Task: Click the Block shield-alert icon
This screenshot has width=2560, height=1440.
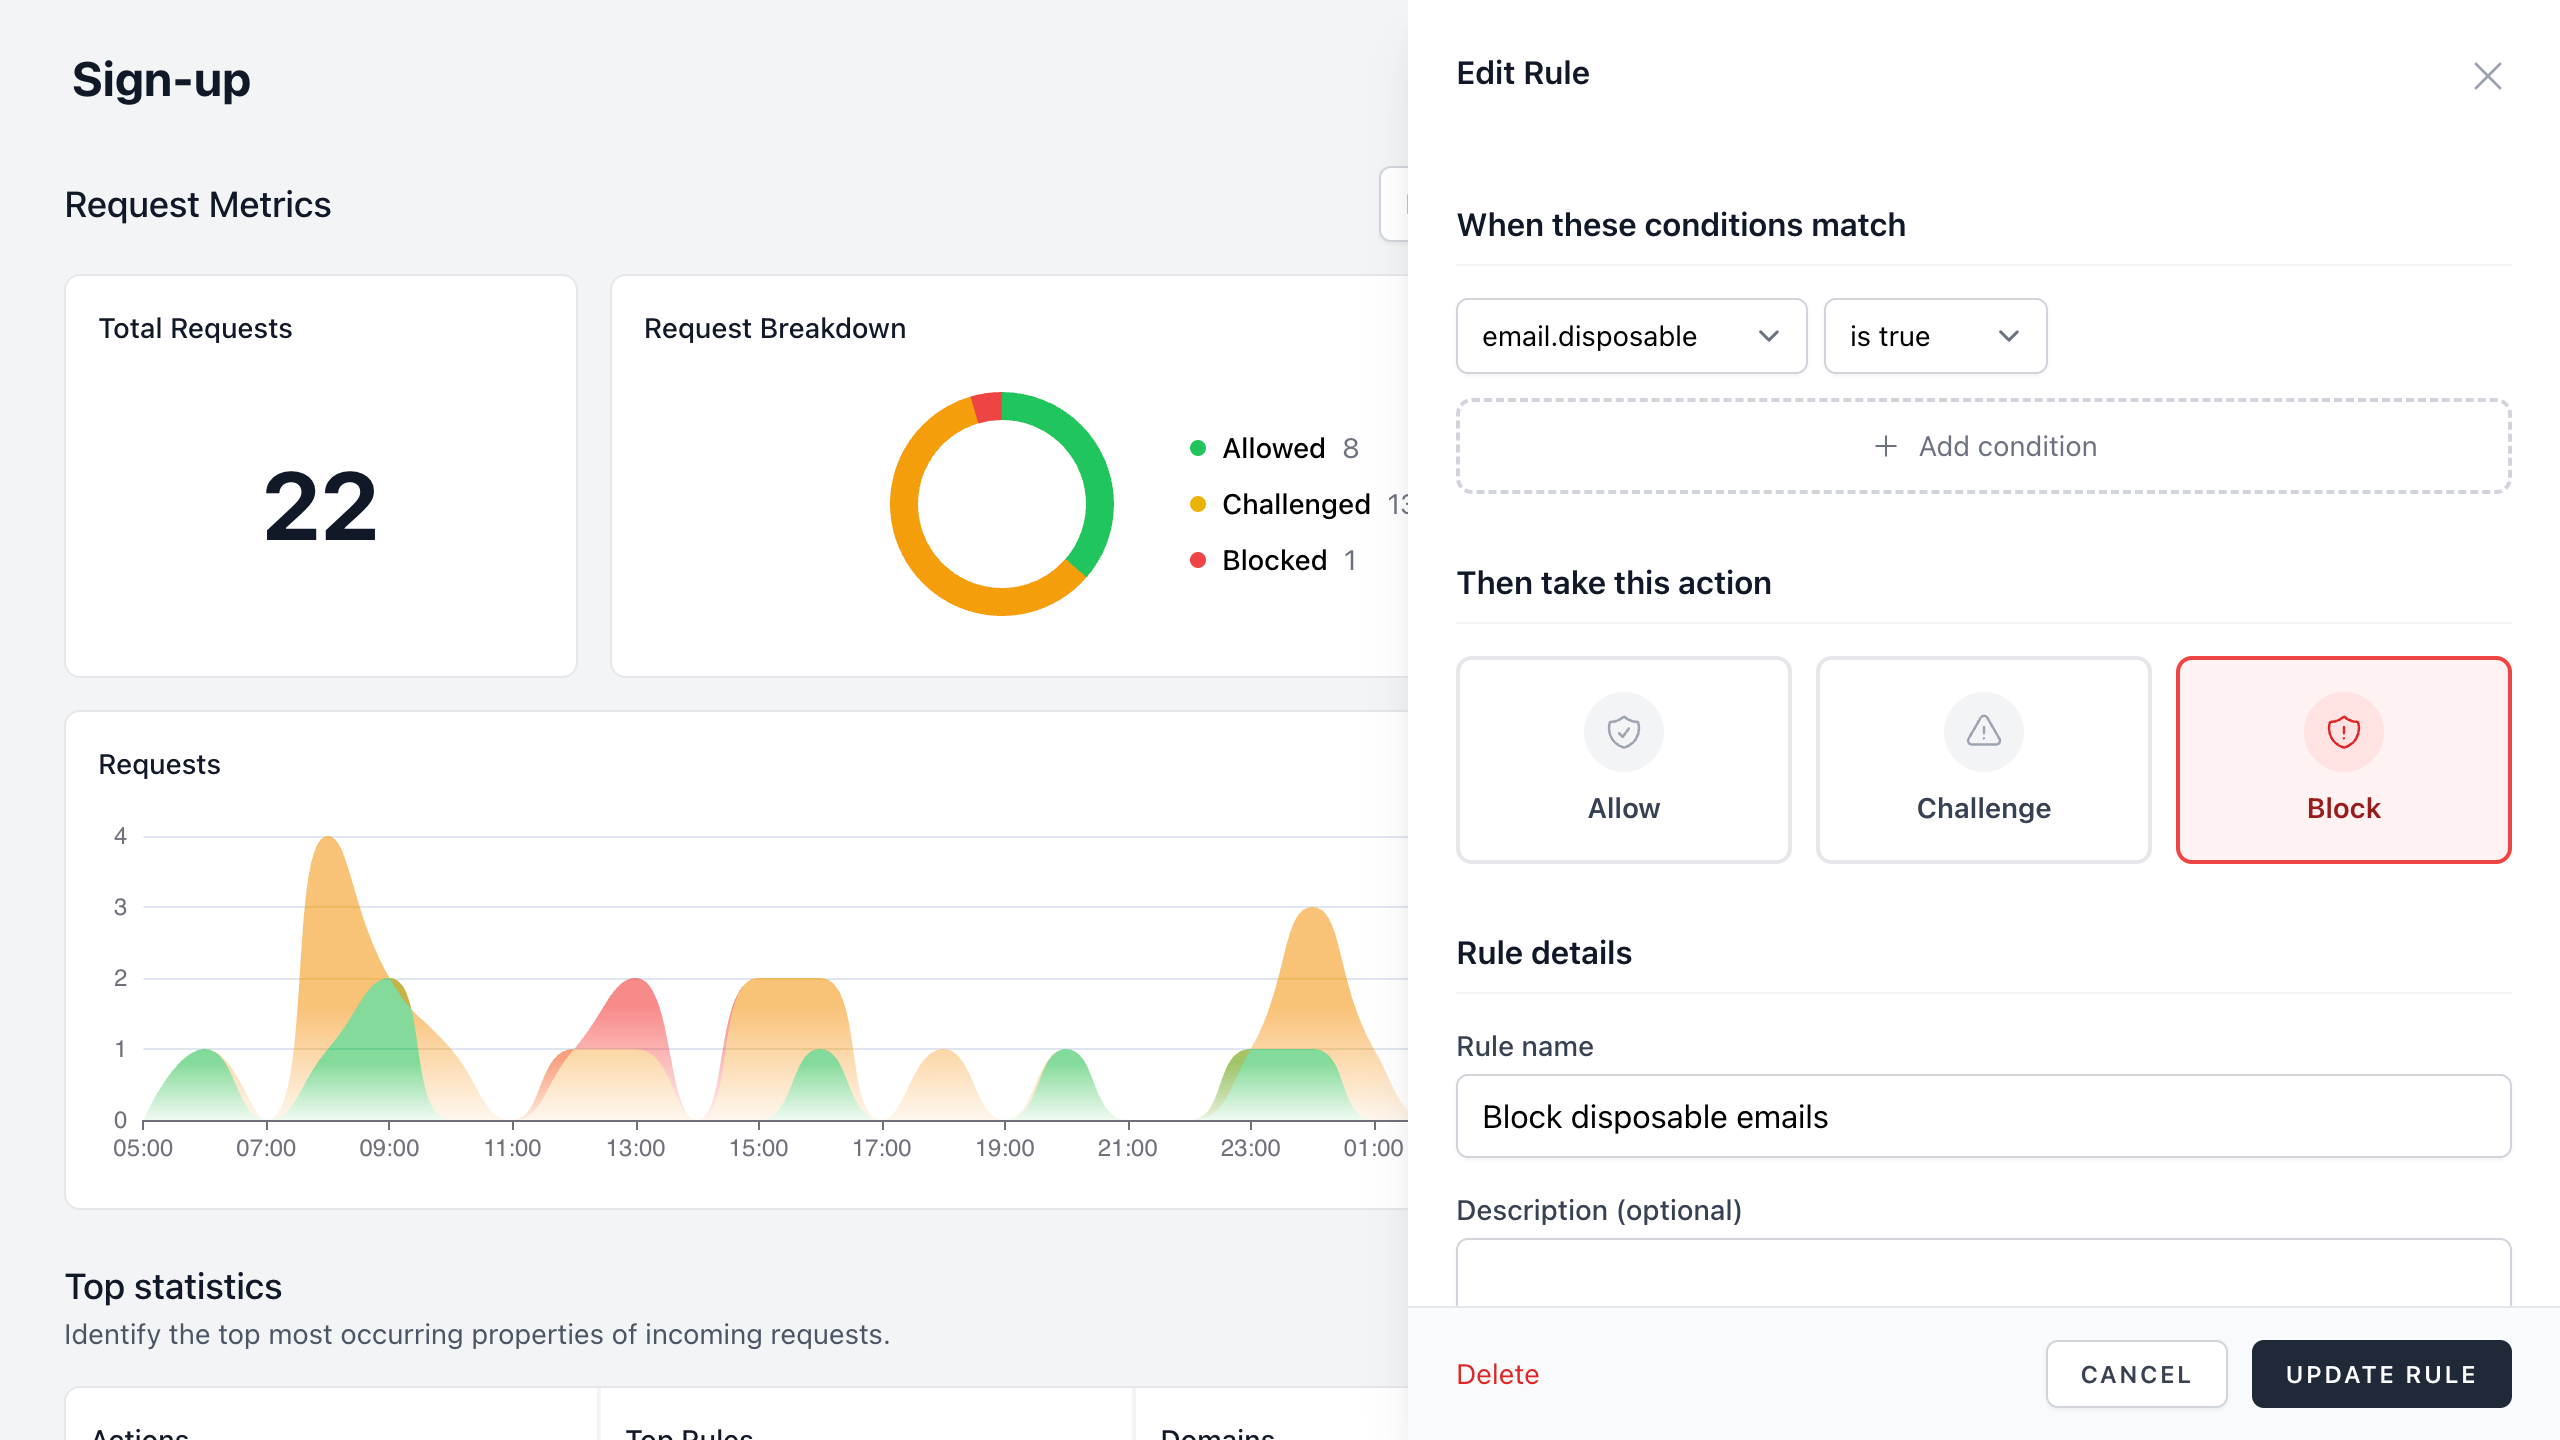Action: point(2343,732)
